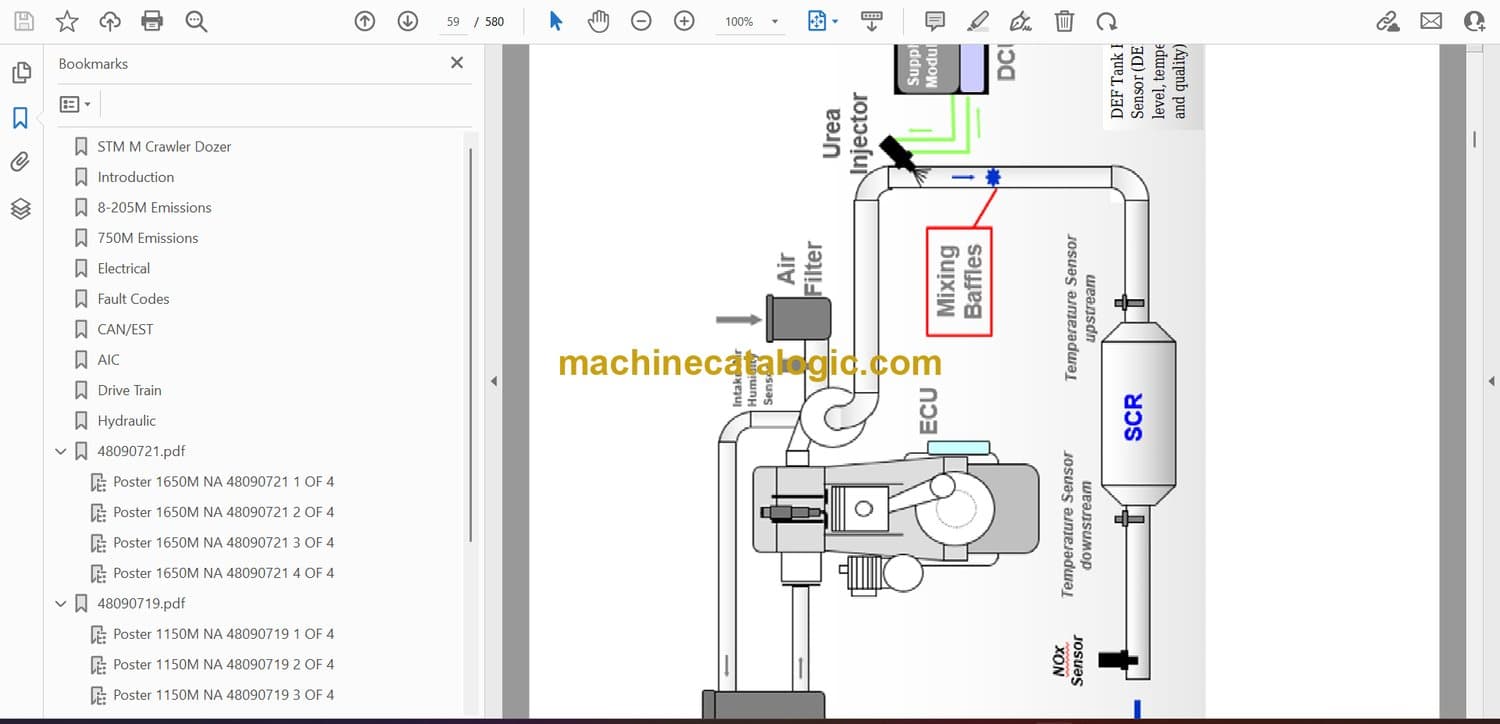Viewport: 1500px width, 724px height.
Task: Go to next page arrow
Action: (x=407, y=21)
